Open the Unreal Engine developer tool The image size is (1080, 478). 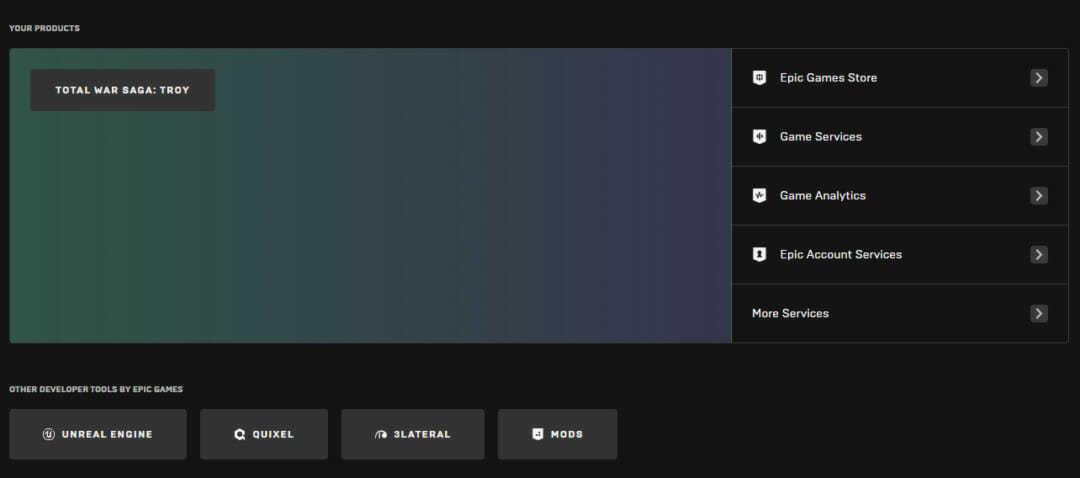click(98, 435)
